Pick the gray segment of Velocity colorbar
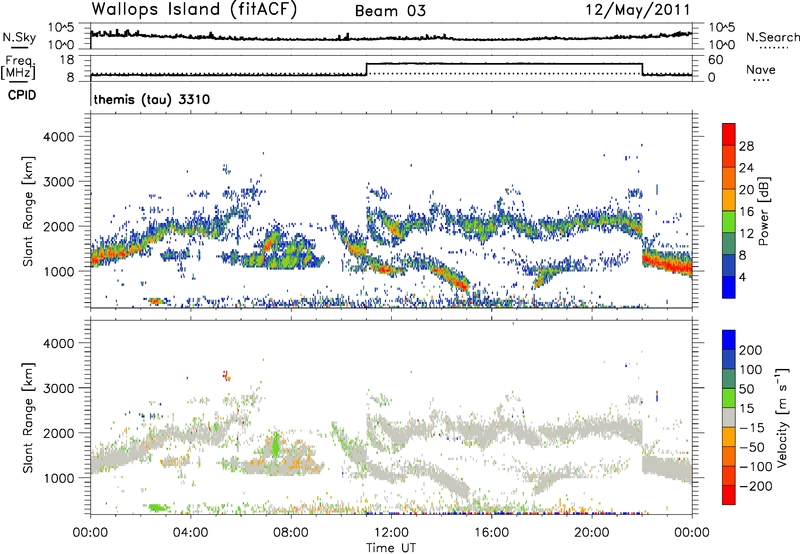This screenshot has width=800, height=554. 729,417
